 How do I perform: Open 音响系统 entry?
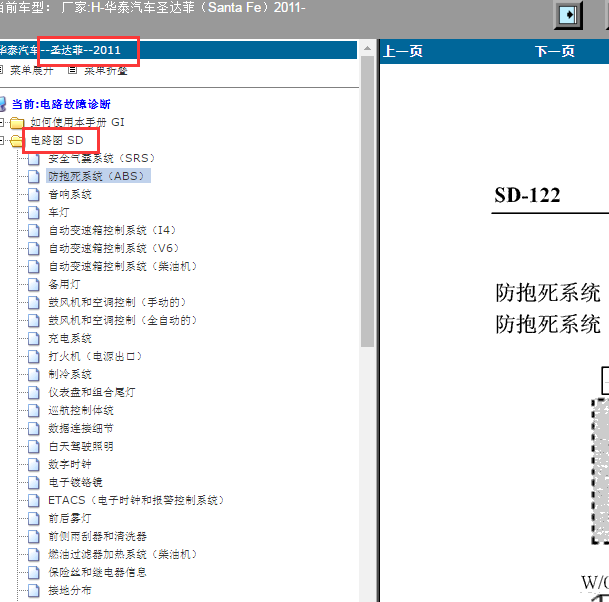[x=70, y=194]
